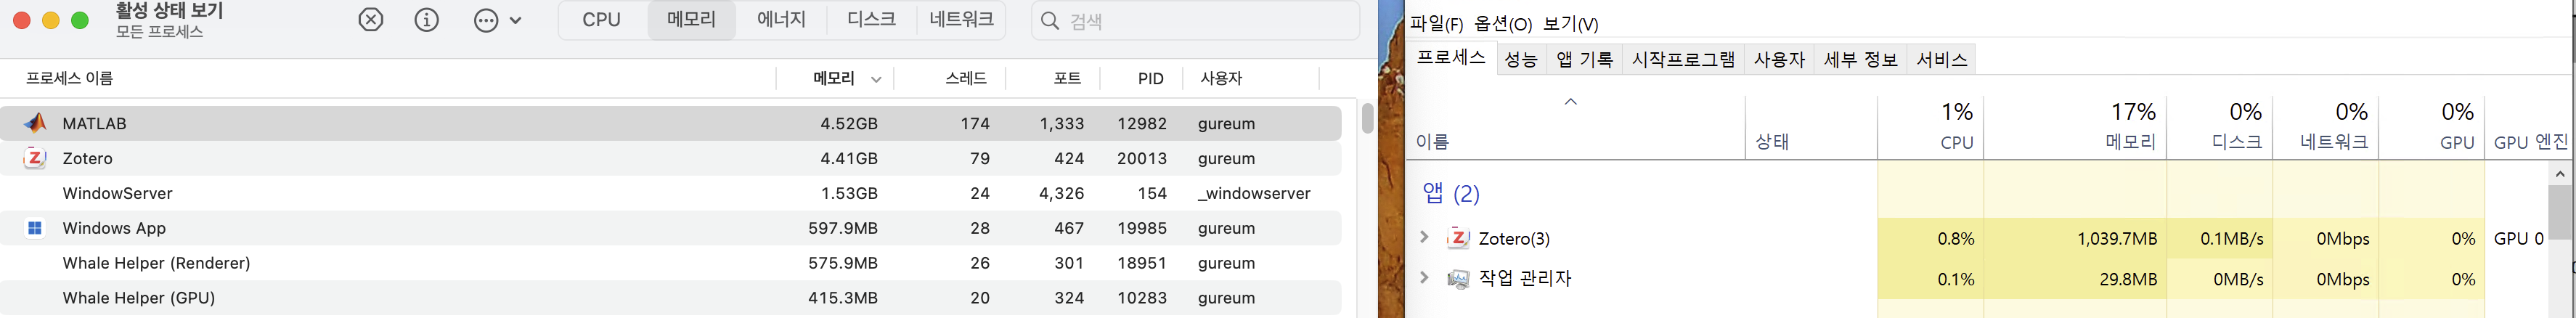Select the WindowServer process row
Image resolution: width=2576 pixels, height=318 pixels.
670,193
